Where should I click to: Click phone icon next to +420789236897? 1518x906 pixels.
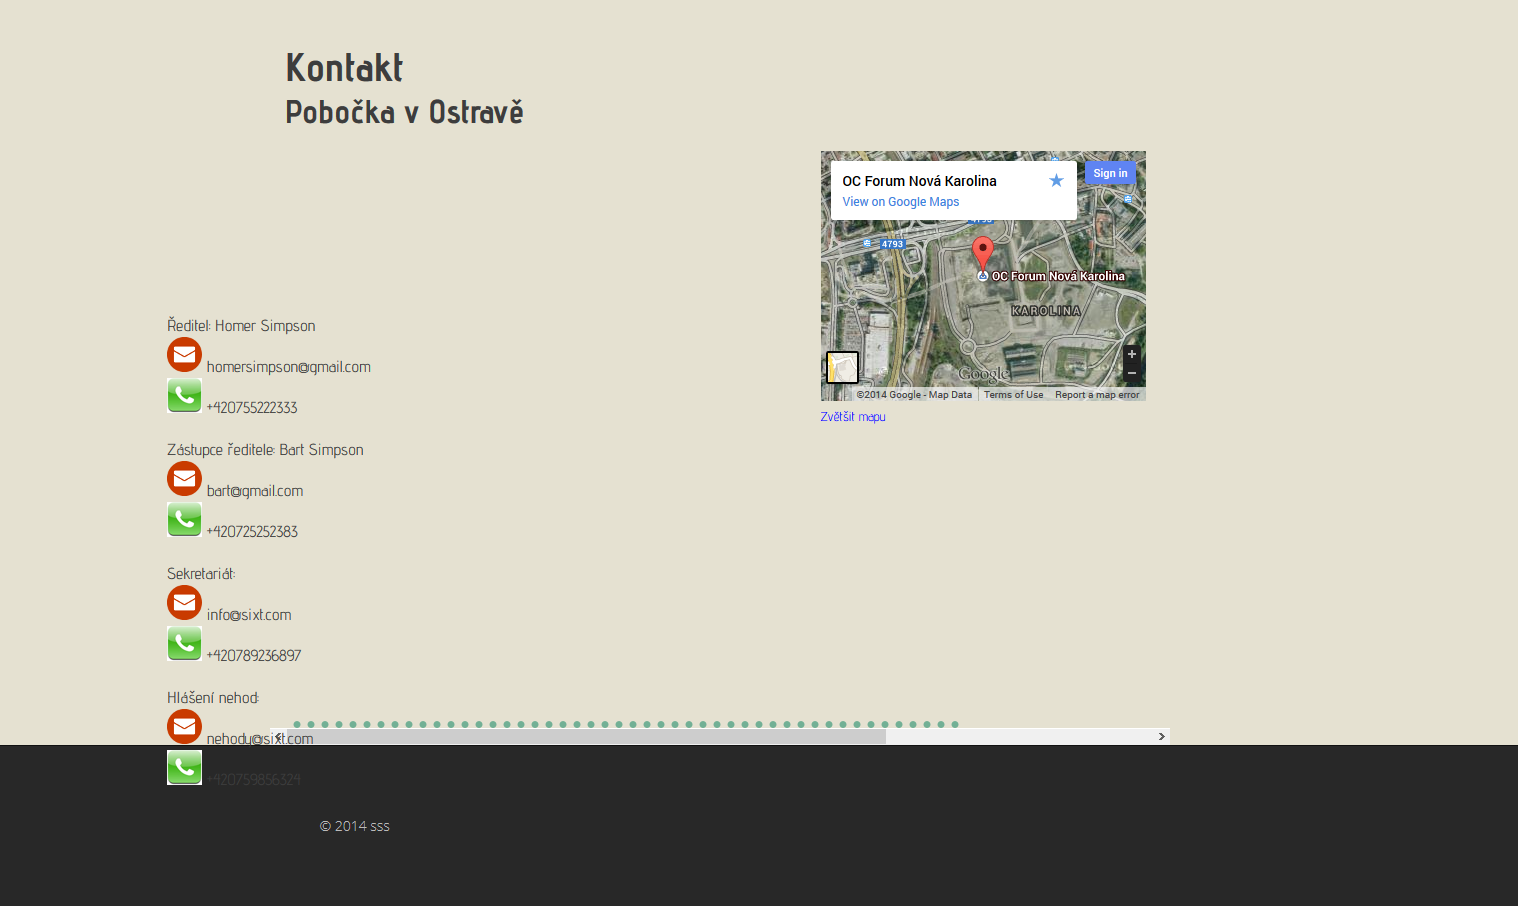tap(184, 644)
